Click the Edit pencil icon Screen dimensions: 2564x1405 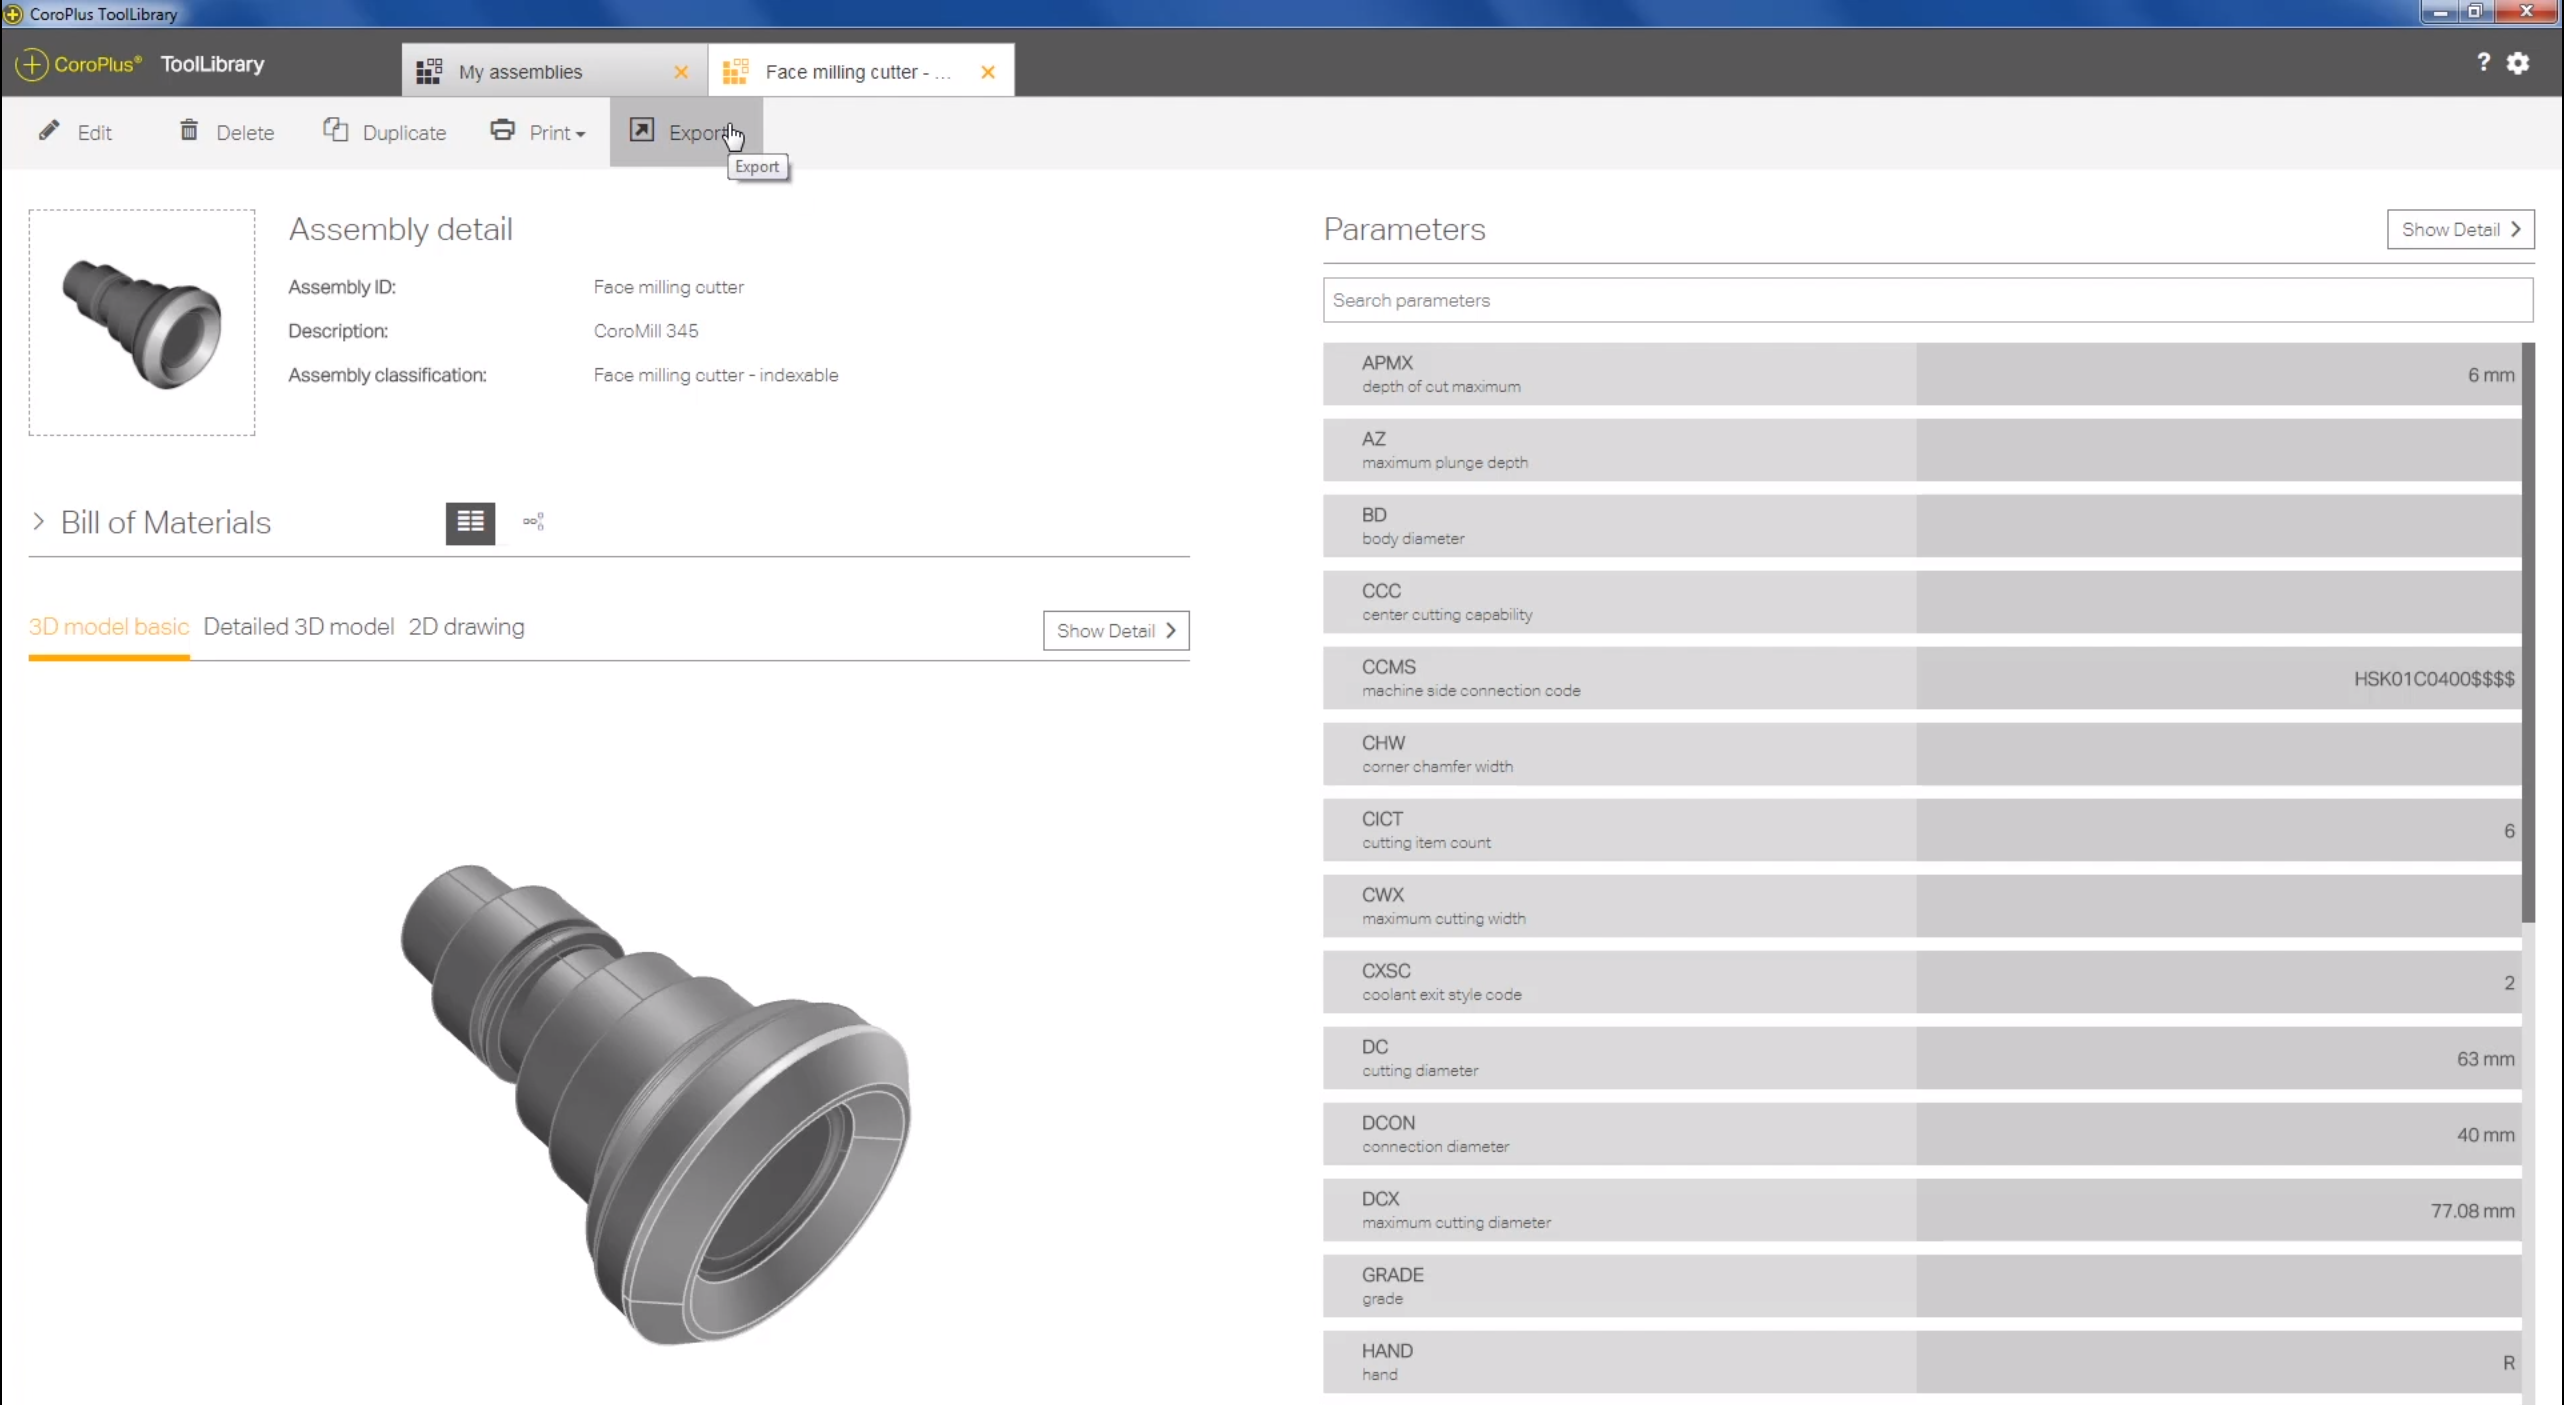[49, 131]
